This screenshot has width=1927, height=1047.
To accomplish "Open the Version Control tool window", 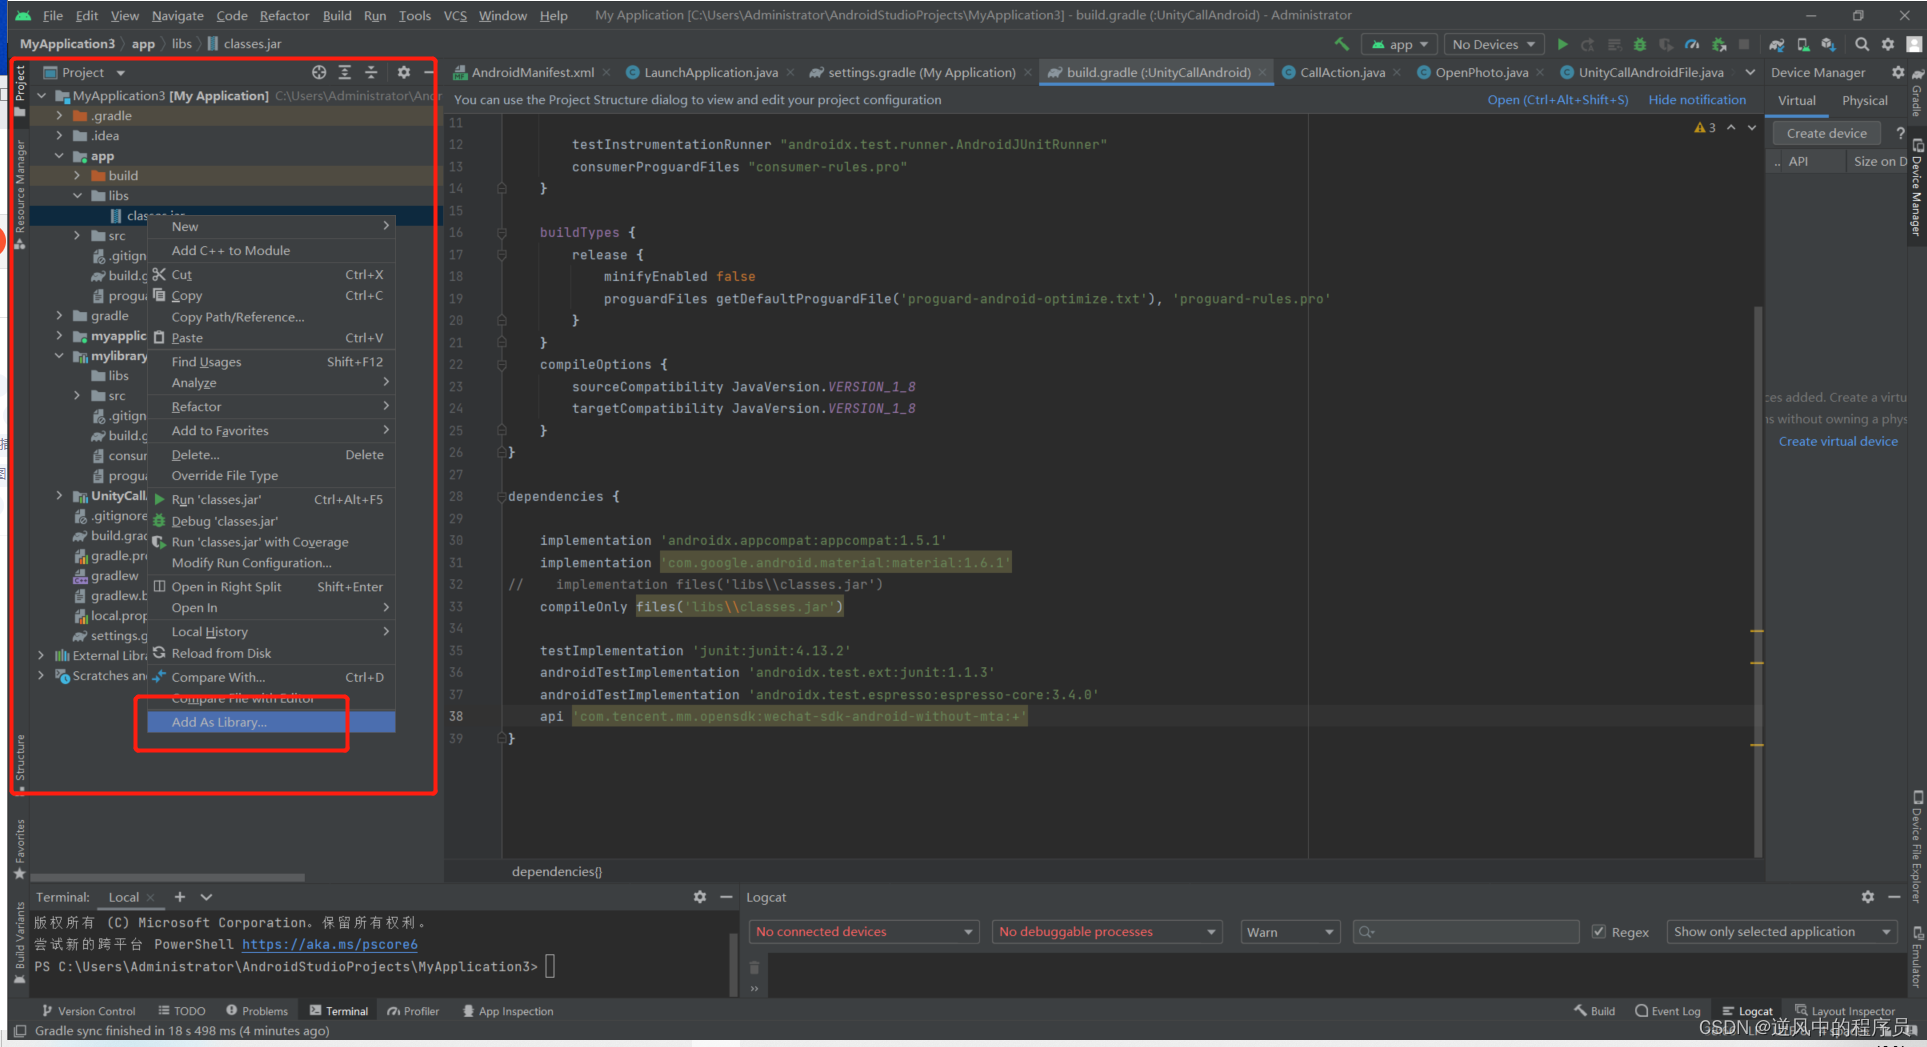I will tap(88, 1011).
